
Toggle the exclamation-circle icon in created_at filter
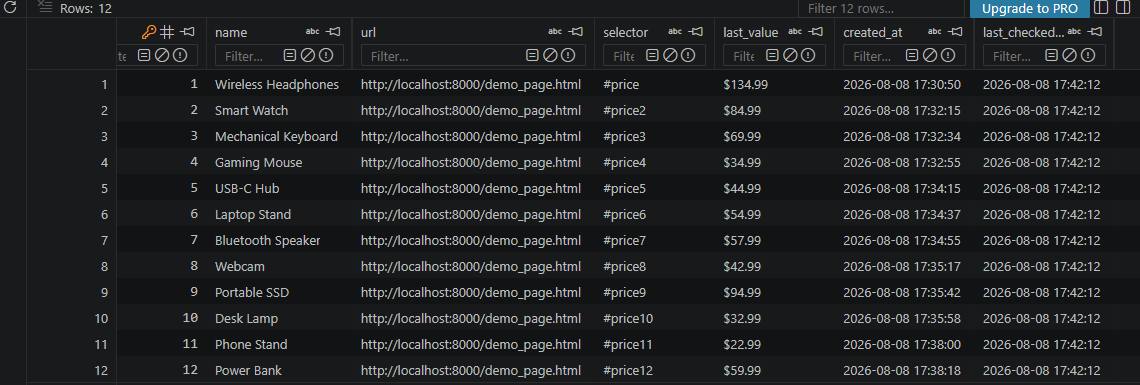[x=947, y=55]
